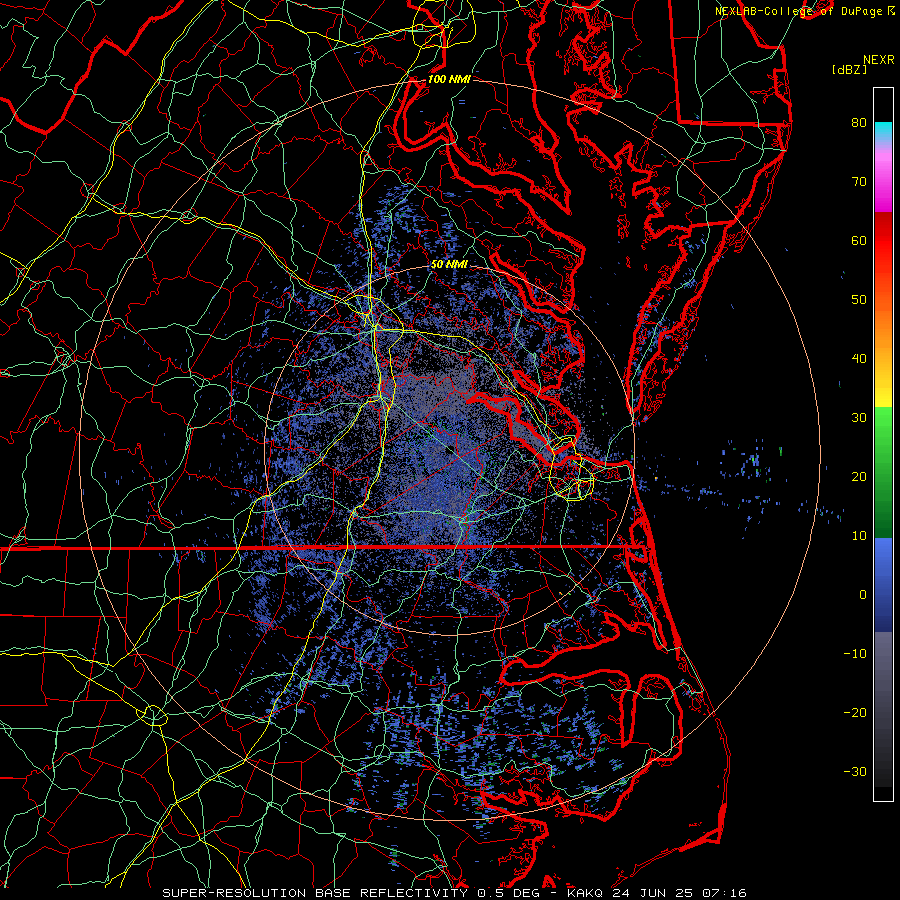
Task: Click the 50 value on dBZ scale
Action: pyautogui.click(x=859, y=300)
